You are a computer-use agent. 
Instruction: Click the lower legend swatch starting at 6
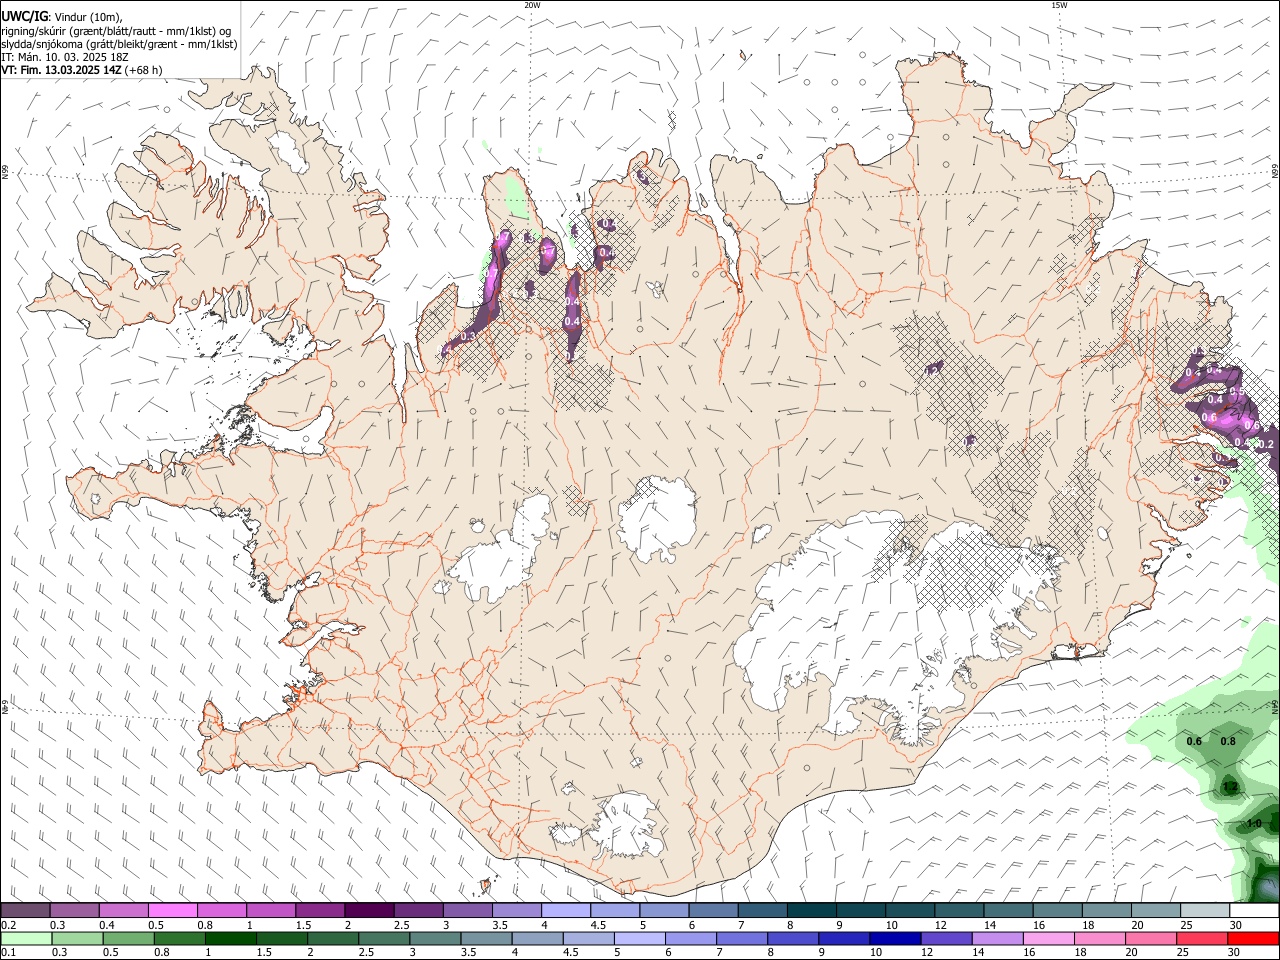689,938
